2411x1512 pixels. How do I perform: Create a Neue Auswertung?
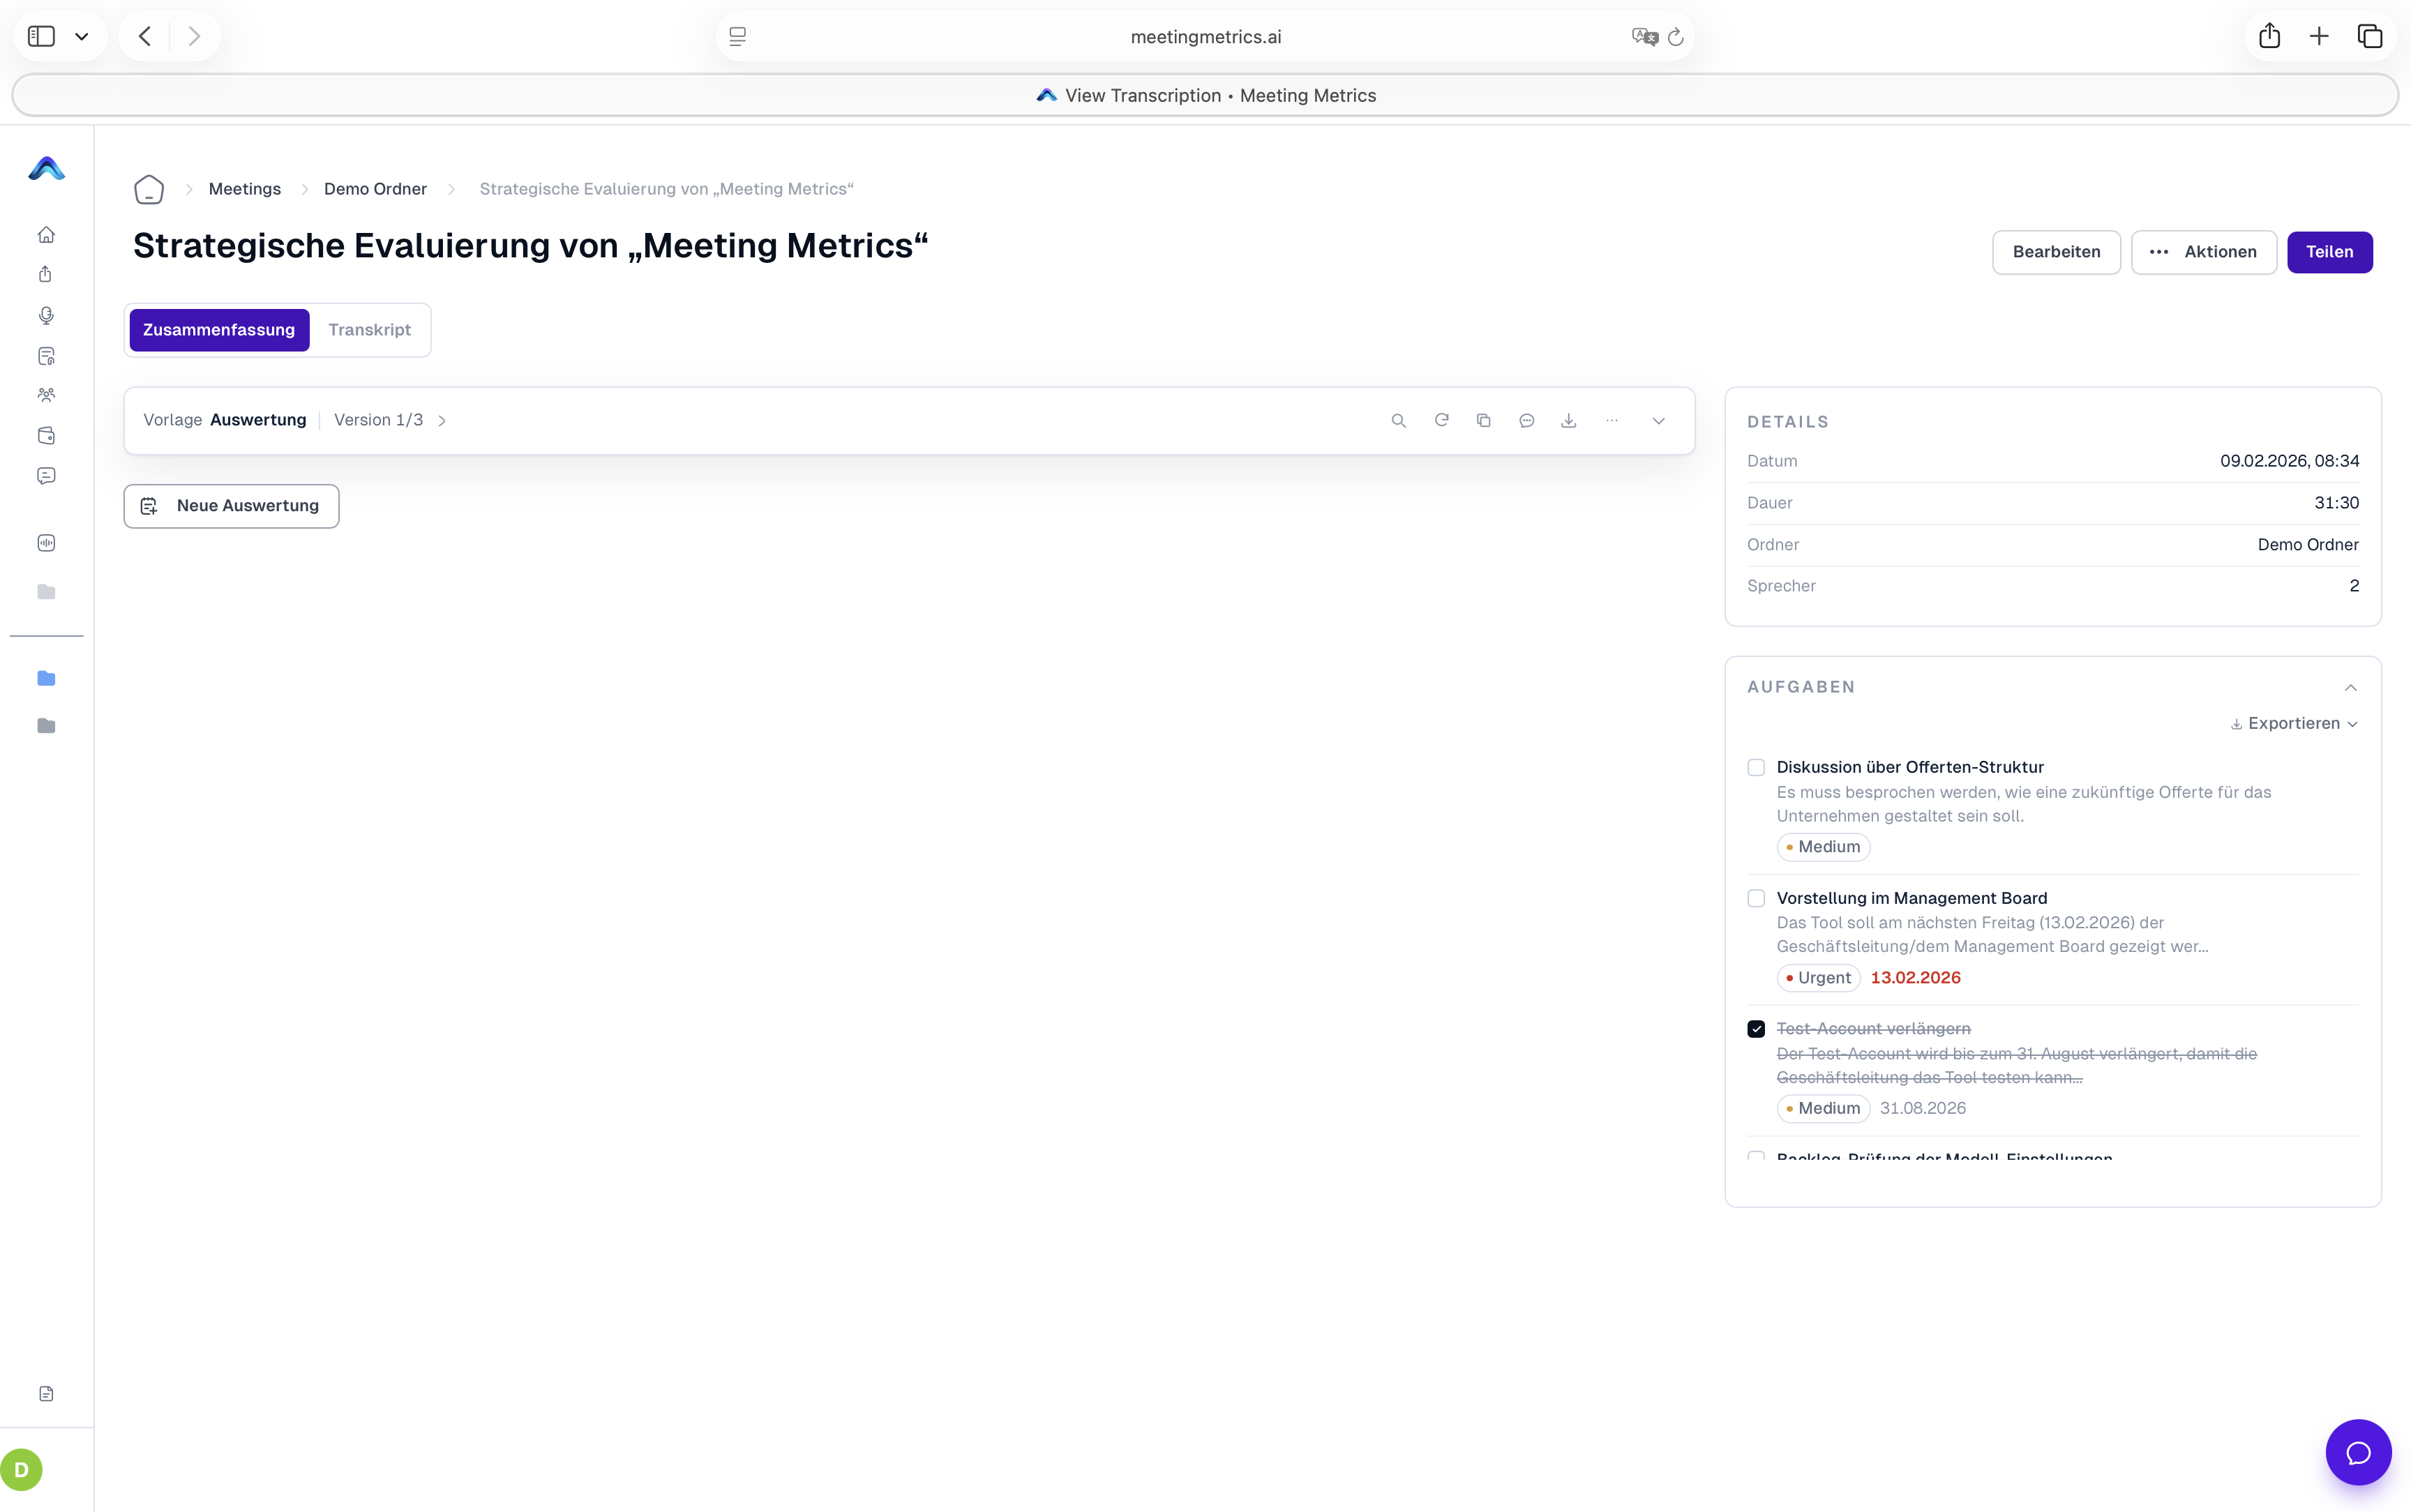pyautogui.click(x=231, y=506)
